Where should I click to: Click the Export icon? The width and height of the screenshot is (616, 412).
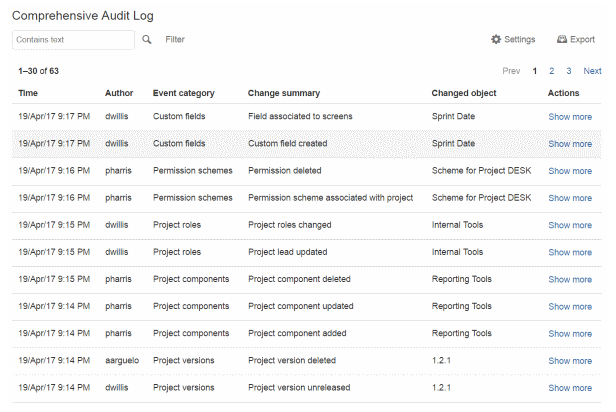(561, 40)
